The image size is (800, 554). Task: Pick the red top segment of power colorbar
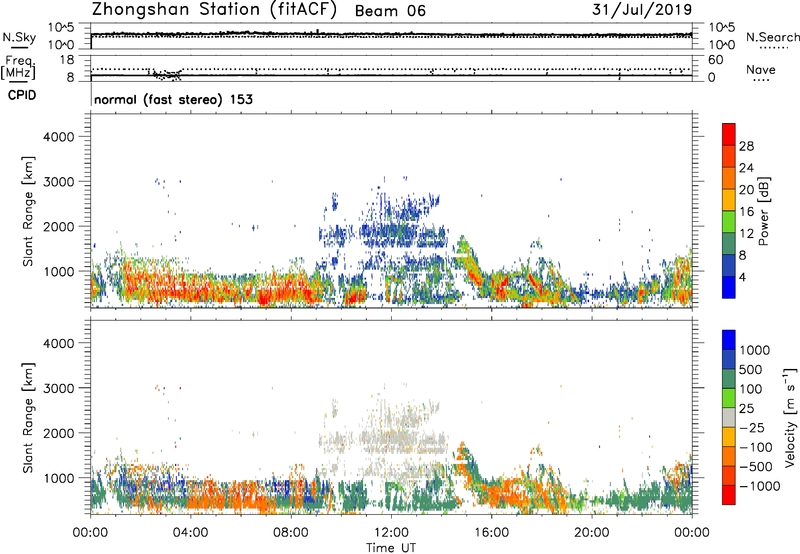729,134
